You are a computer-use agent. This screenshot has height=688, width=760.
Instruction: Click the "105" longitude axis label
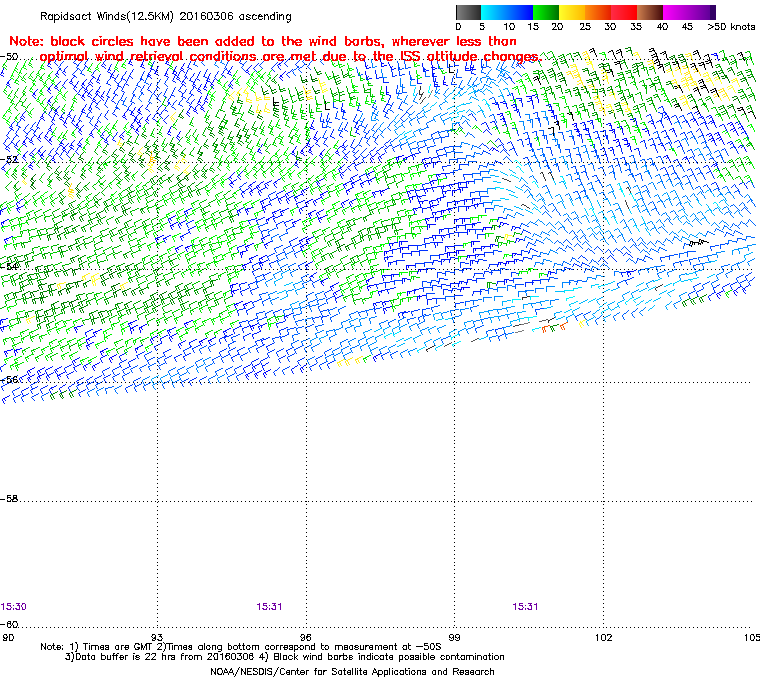[x=752, y=637]
